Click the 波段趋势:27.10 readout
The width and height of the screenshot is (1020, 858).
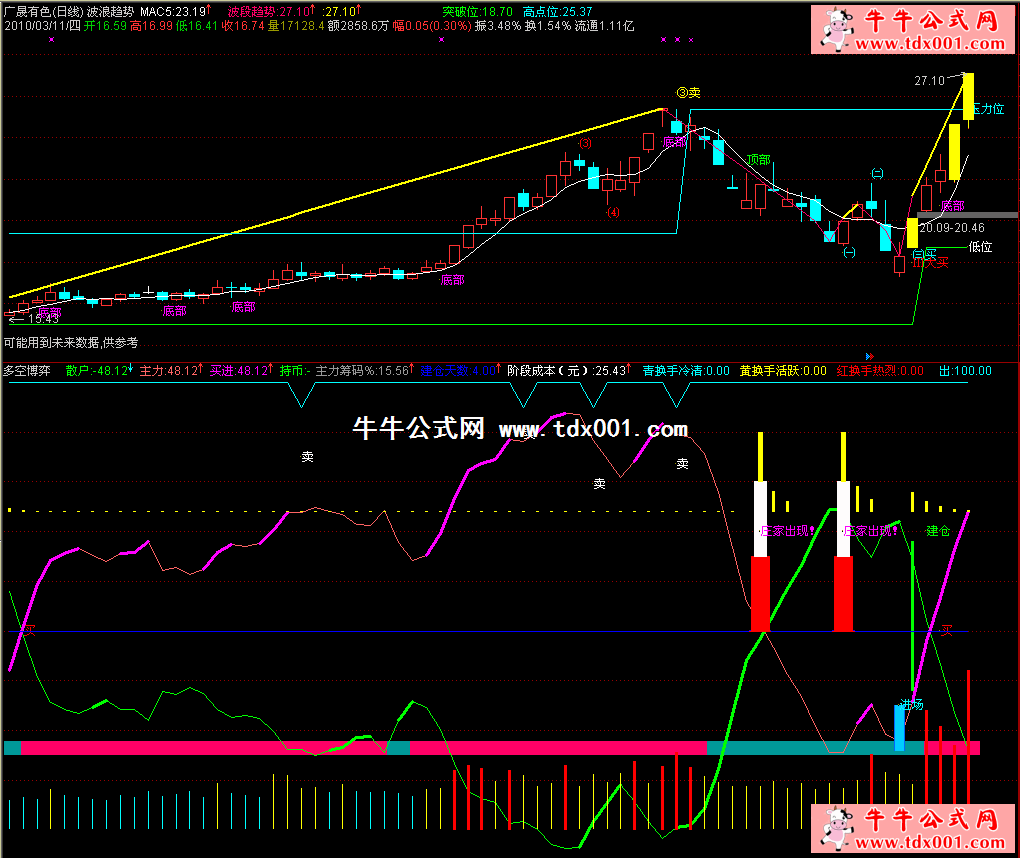271,12
